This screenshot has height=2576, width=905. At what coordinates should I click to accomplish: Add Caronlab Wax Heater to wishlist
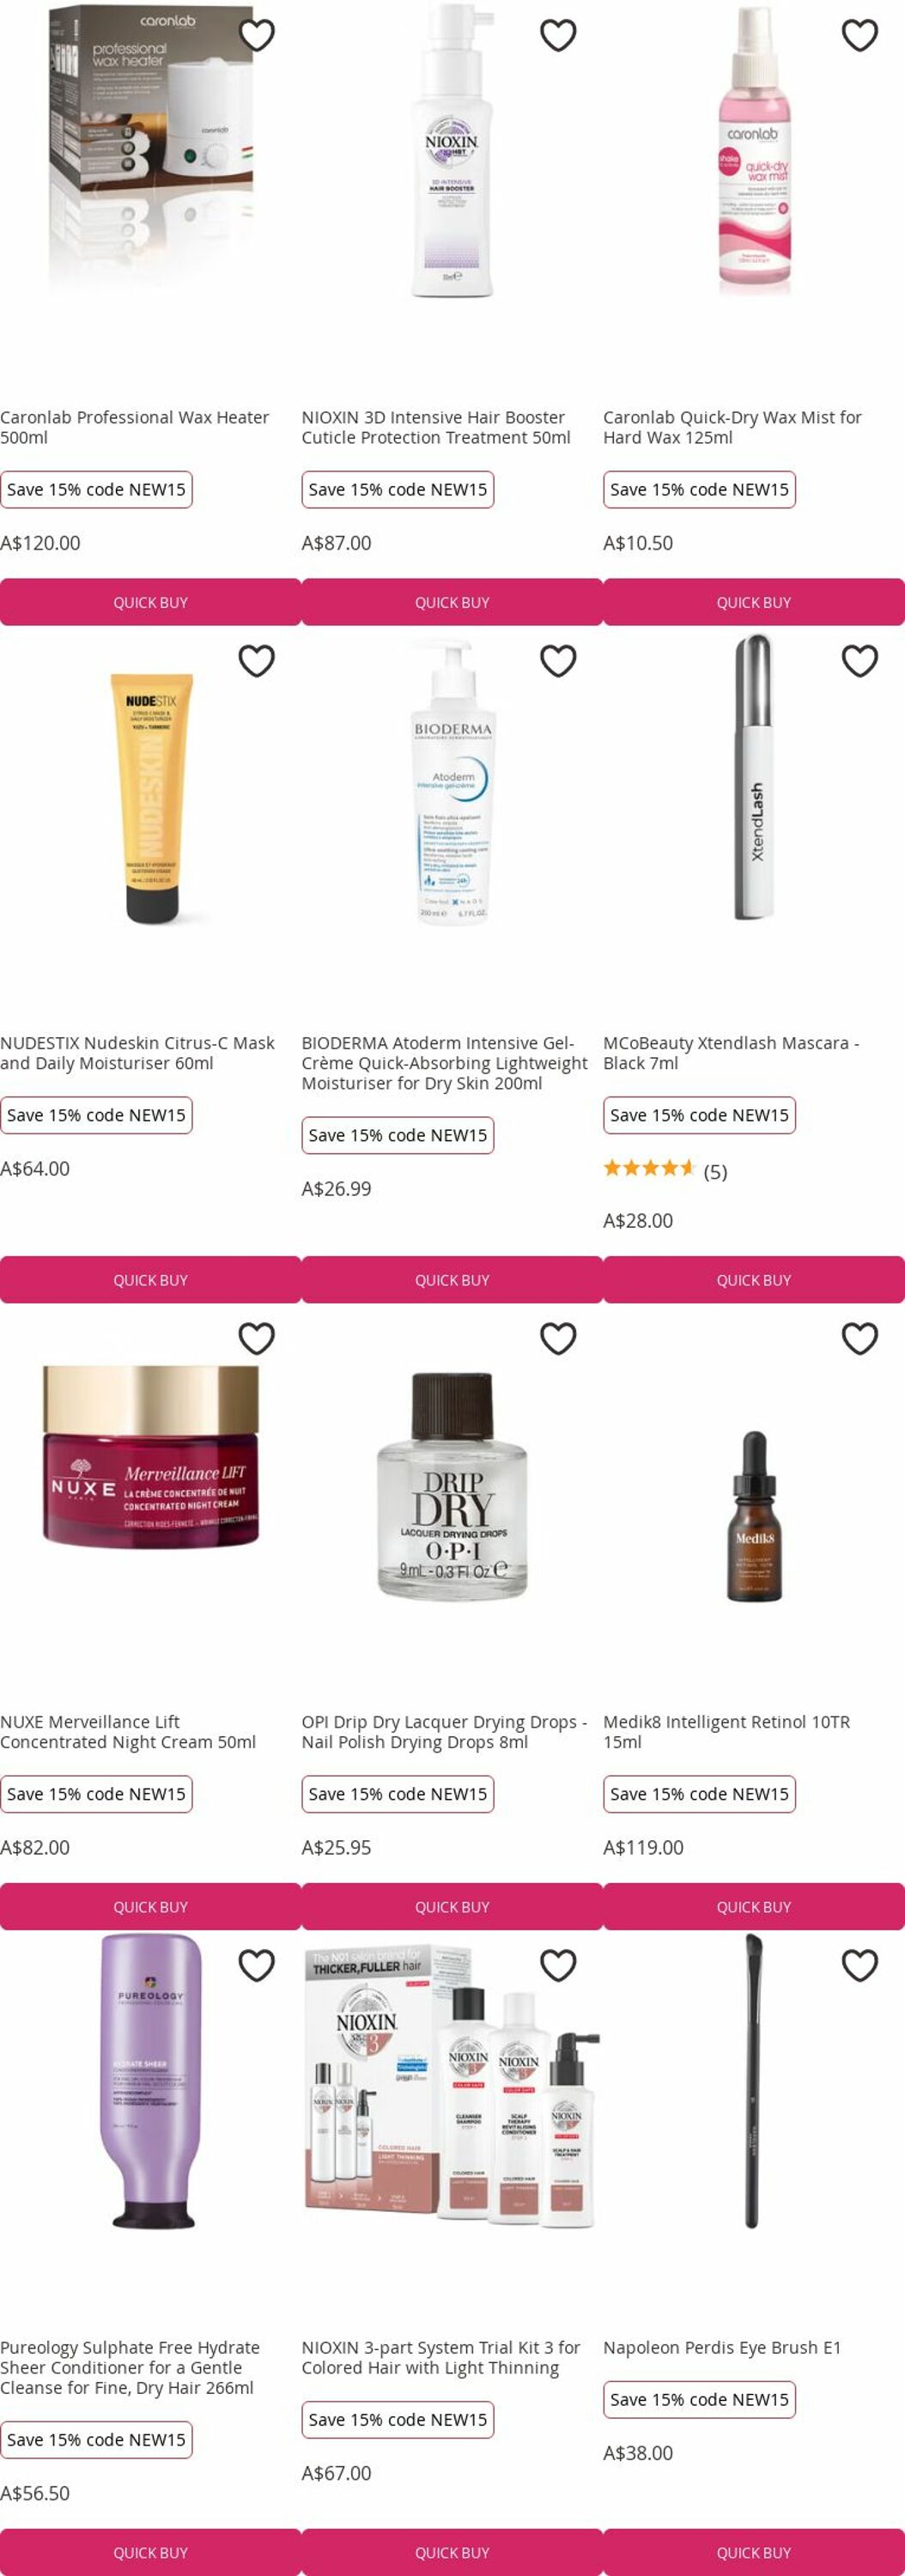[257, 35]
